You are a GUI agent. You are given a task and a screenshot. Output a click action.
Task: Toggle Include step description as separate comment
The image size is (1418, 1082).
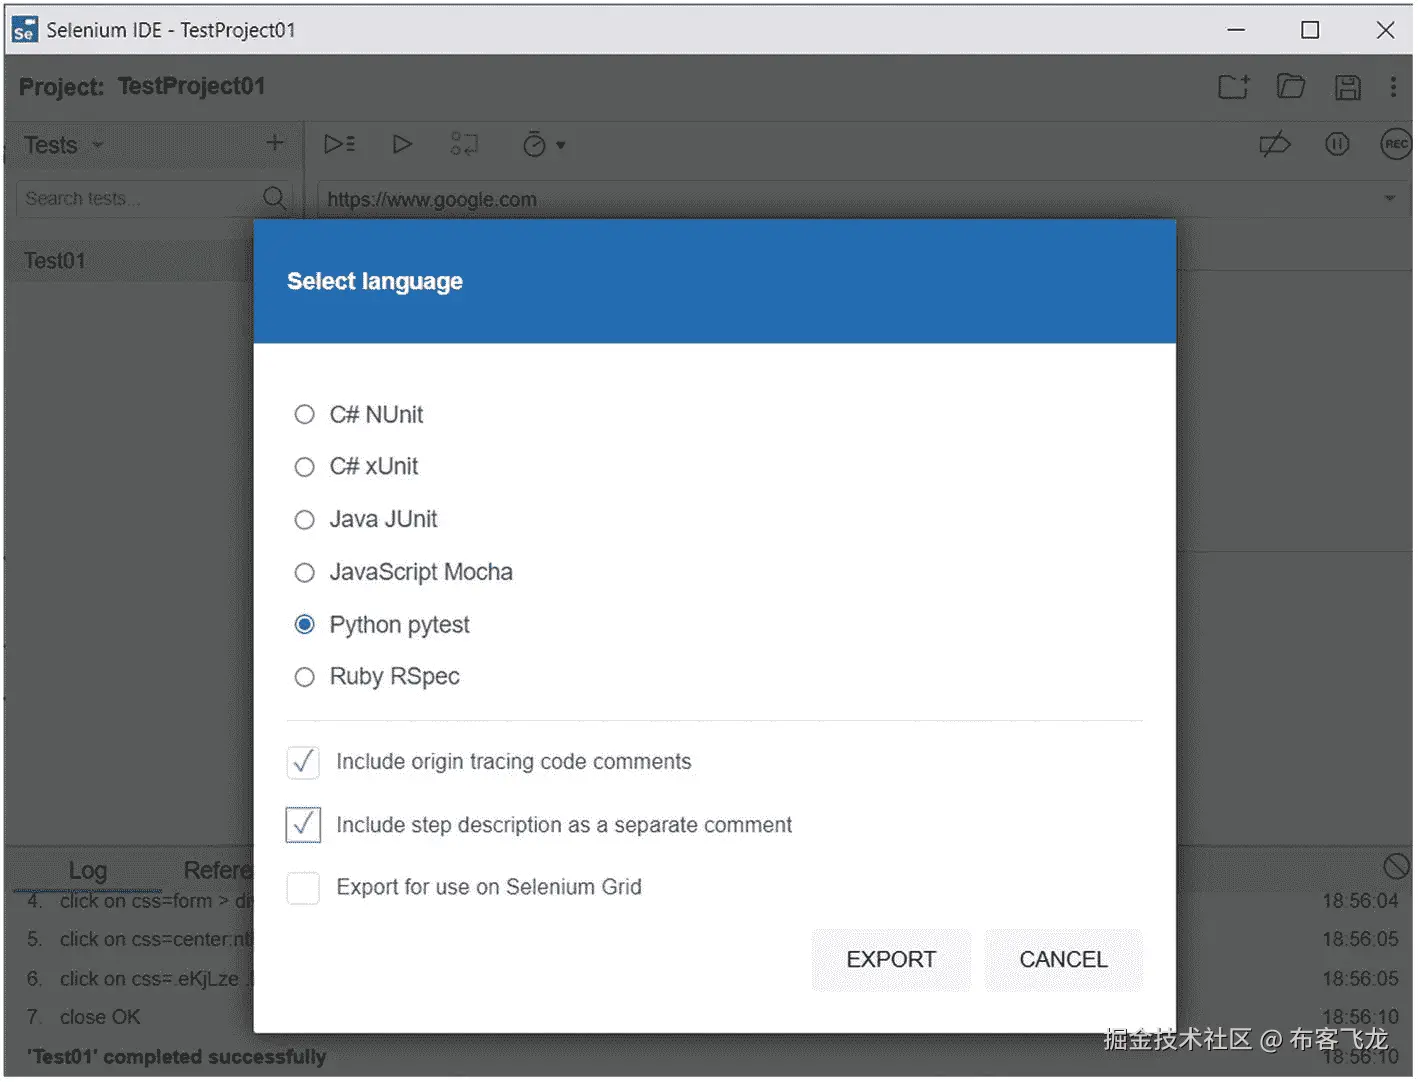point(303,825)
